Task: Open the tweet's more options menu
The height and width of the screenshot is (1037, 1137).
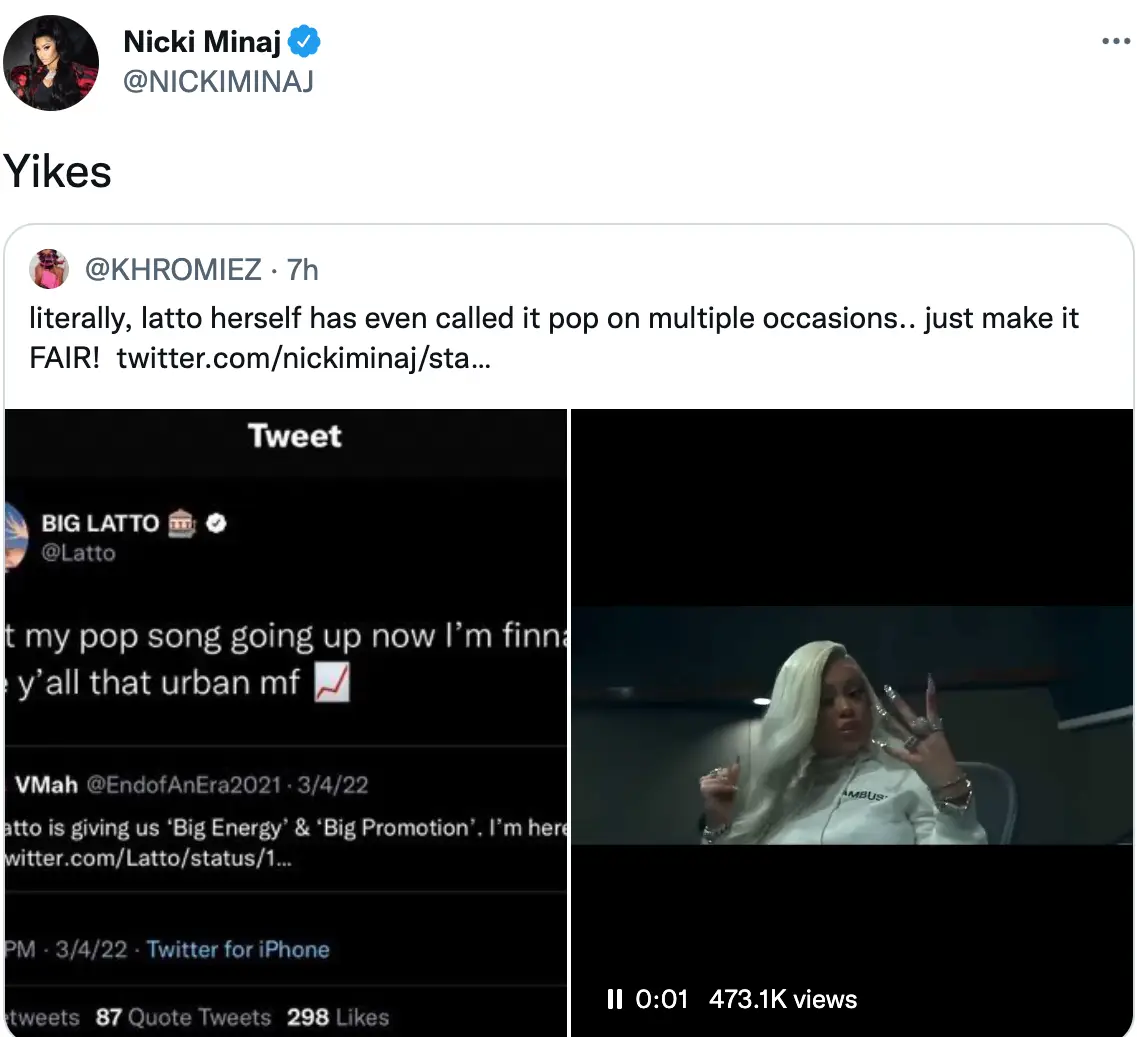Action: pos(1115,42)
